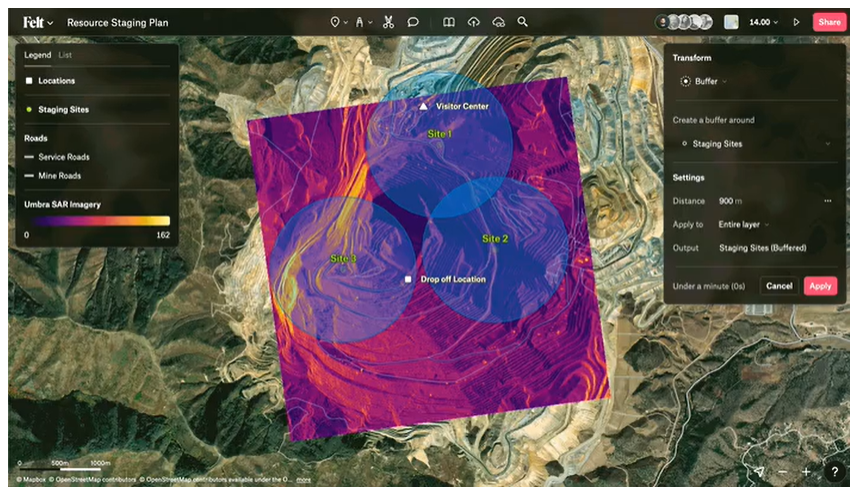Click the locate me arrow icon
The height and width of the screenshot is (494, 863).
759,471
